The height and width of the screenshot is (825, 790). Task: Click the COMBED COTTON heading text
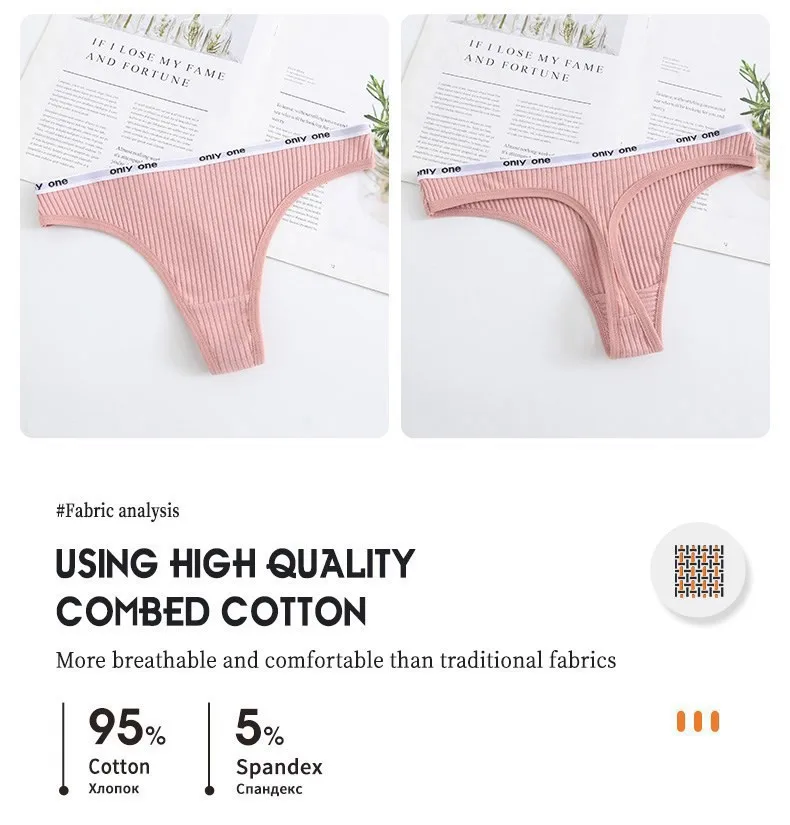pos(211,611)
